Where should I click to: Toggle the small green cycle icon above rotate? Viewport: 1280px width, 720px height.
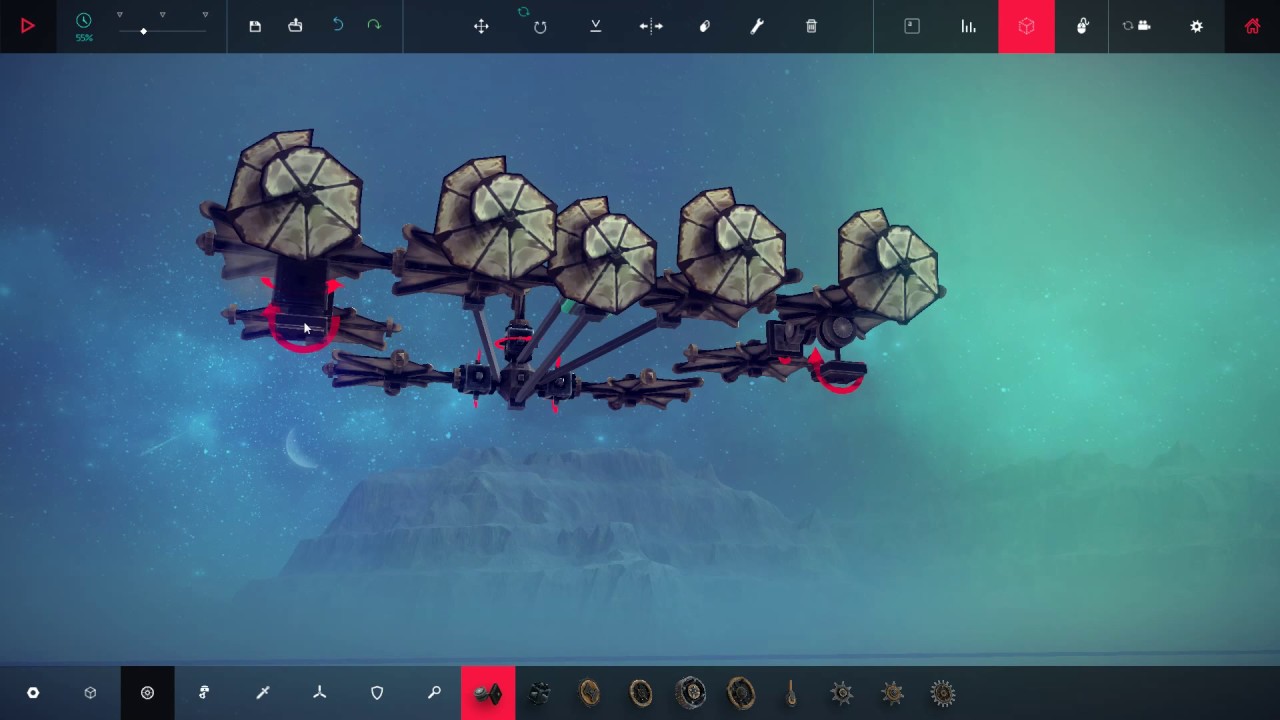tap(523, 12)
